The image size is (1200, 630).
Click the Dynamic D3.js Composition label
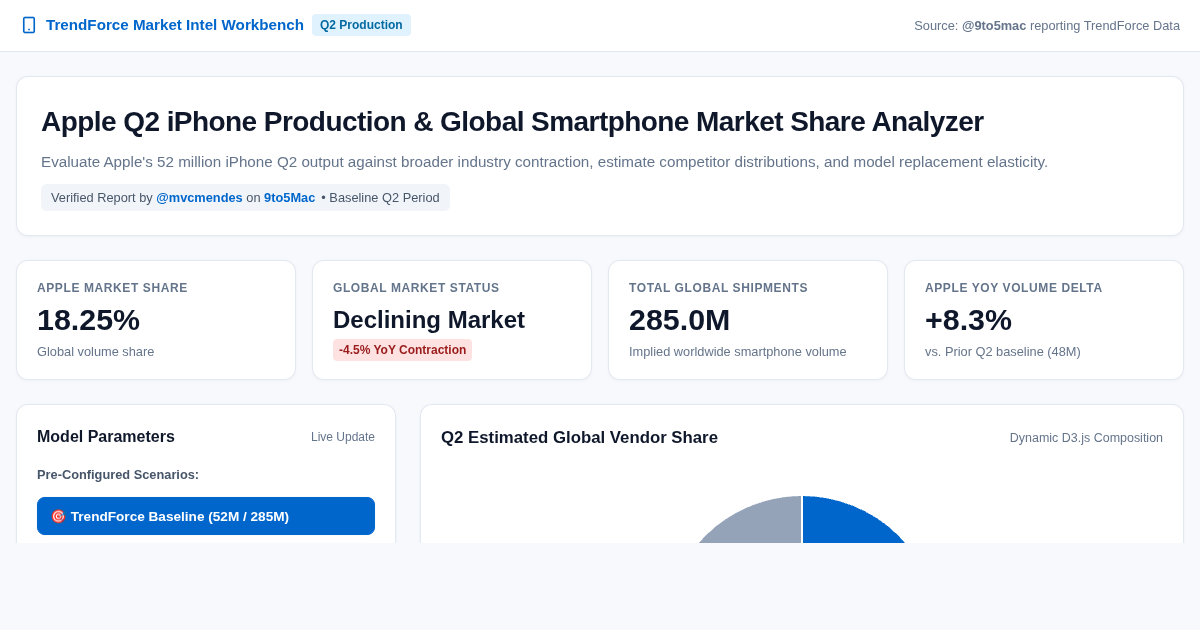click(x=1086, y=438)
